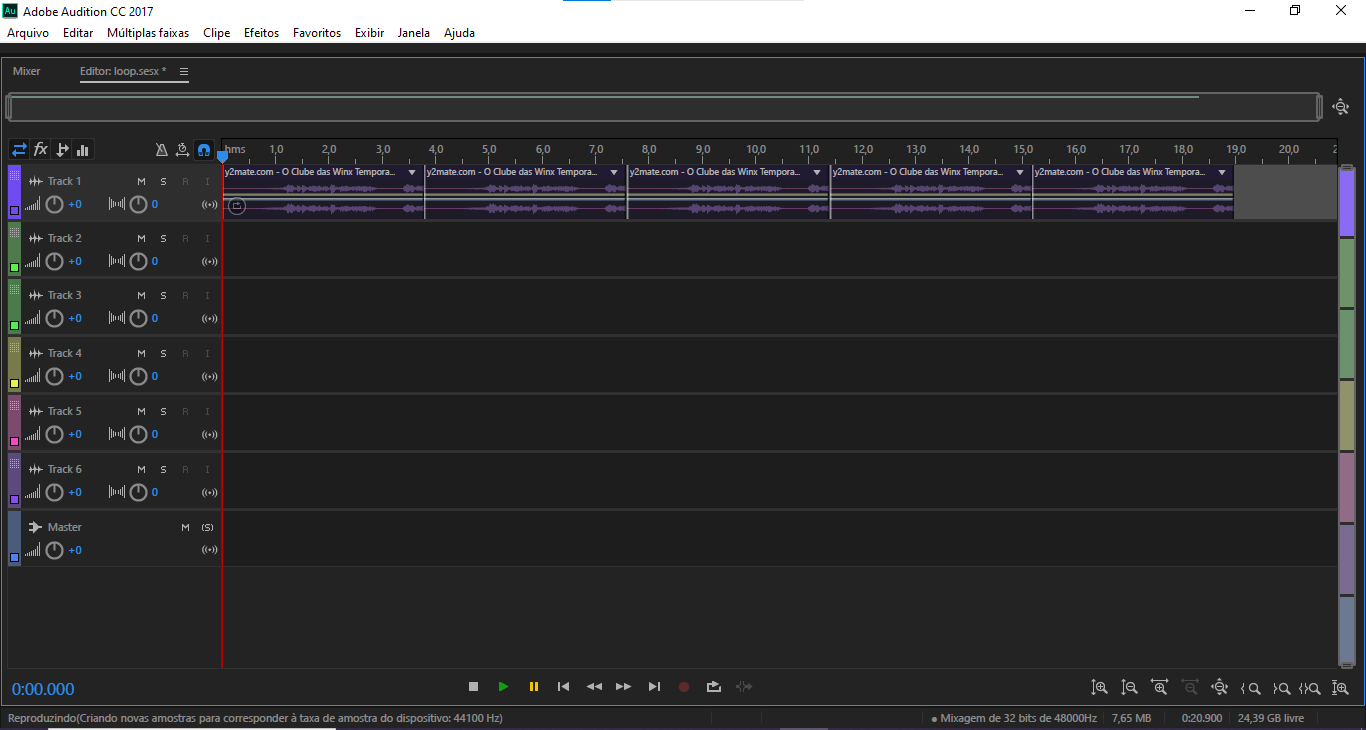Click the red Record button
Image resolution: width=1366 pixels, height=730 pixels.
[685, 687]
